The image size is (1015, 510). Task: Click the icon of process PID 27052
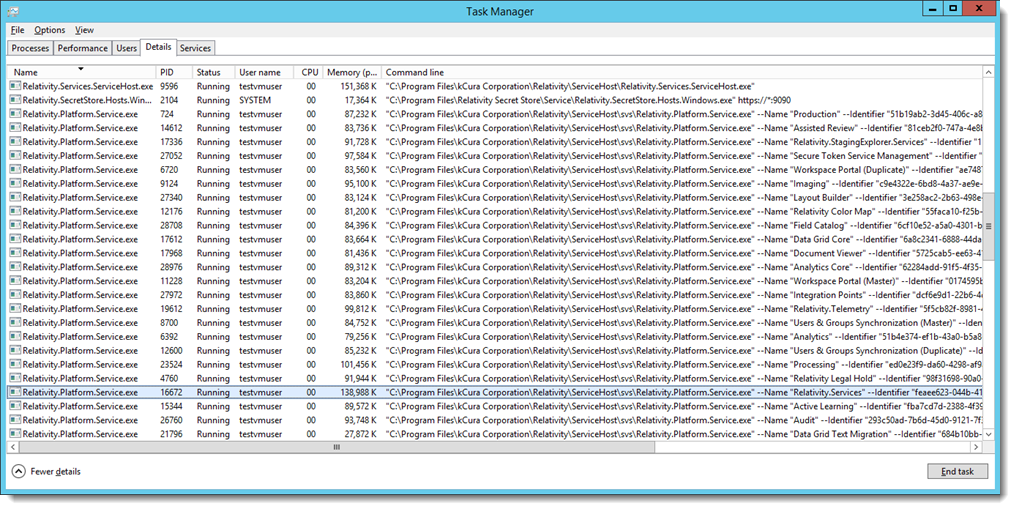tap(15, 156)
